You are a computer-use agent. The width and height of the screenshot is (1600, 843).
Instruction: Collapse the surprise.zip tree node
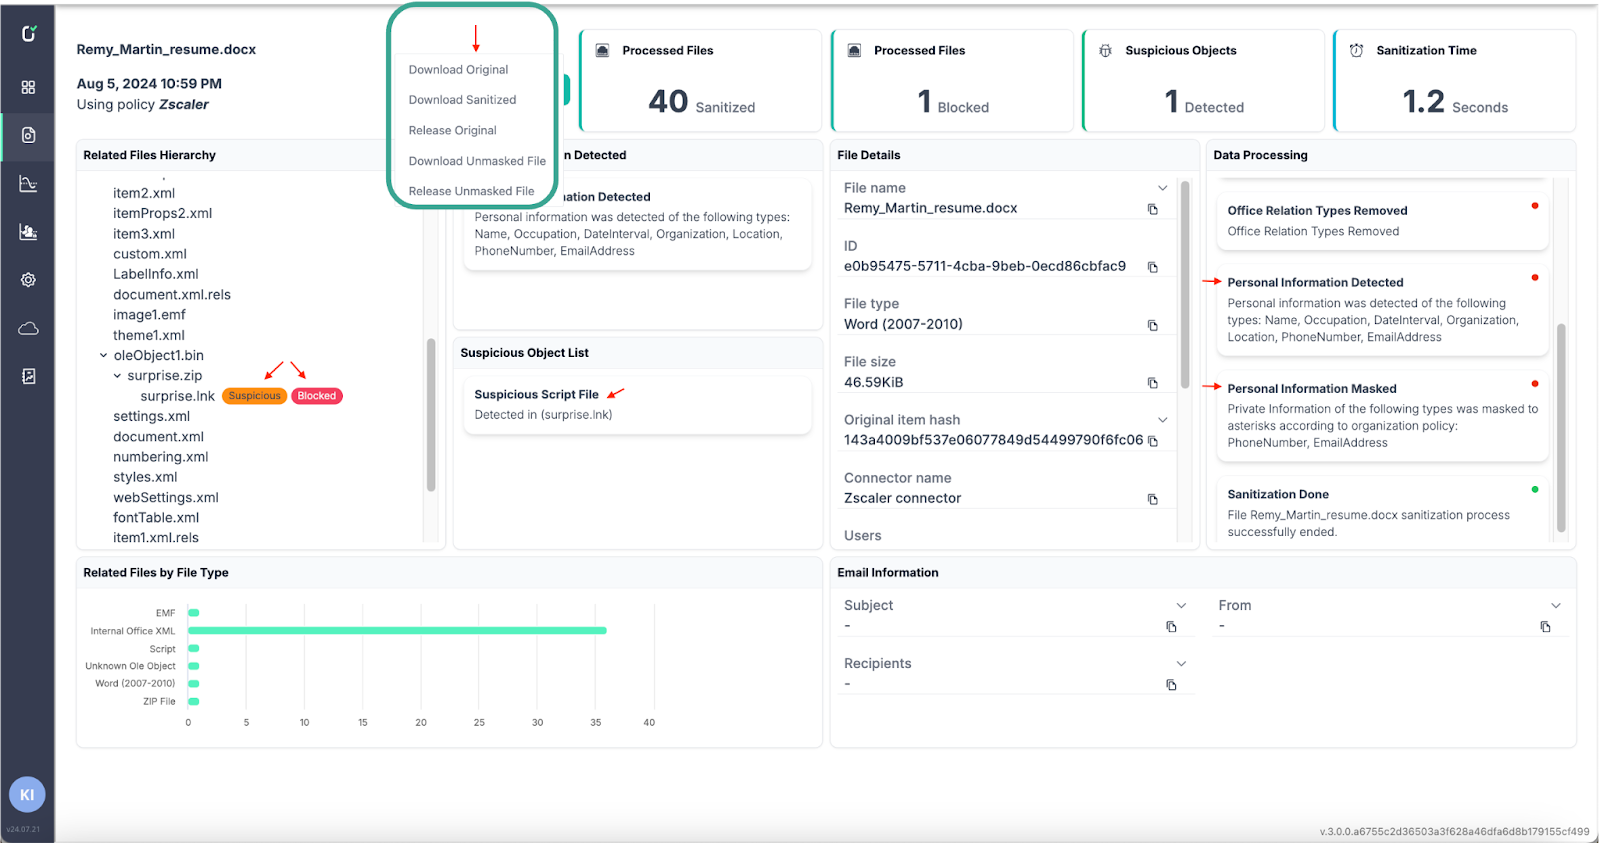pos(117,376)
